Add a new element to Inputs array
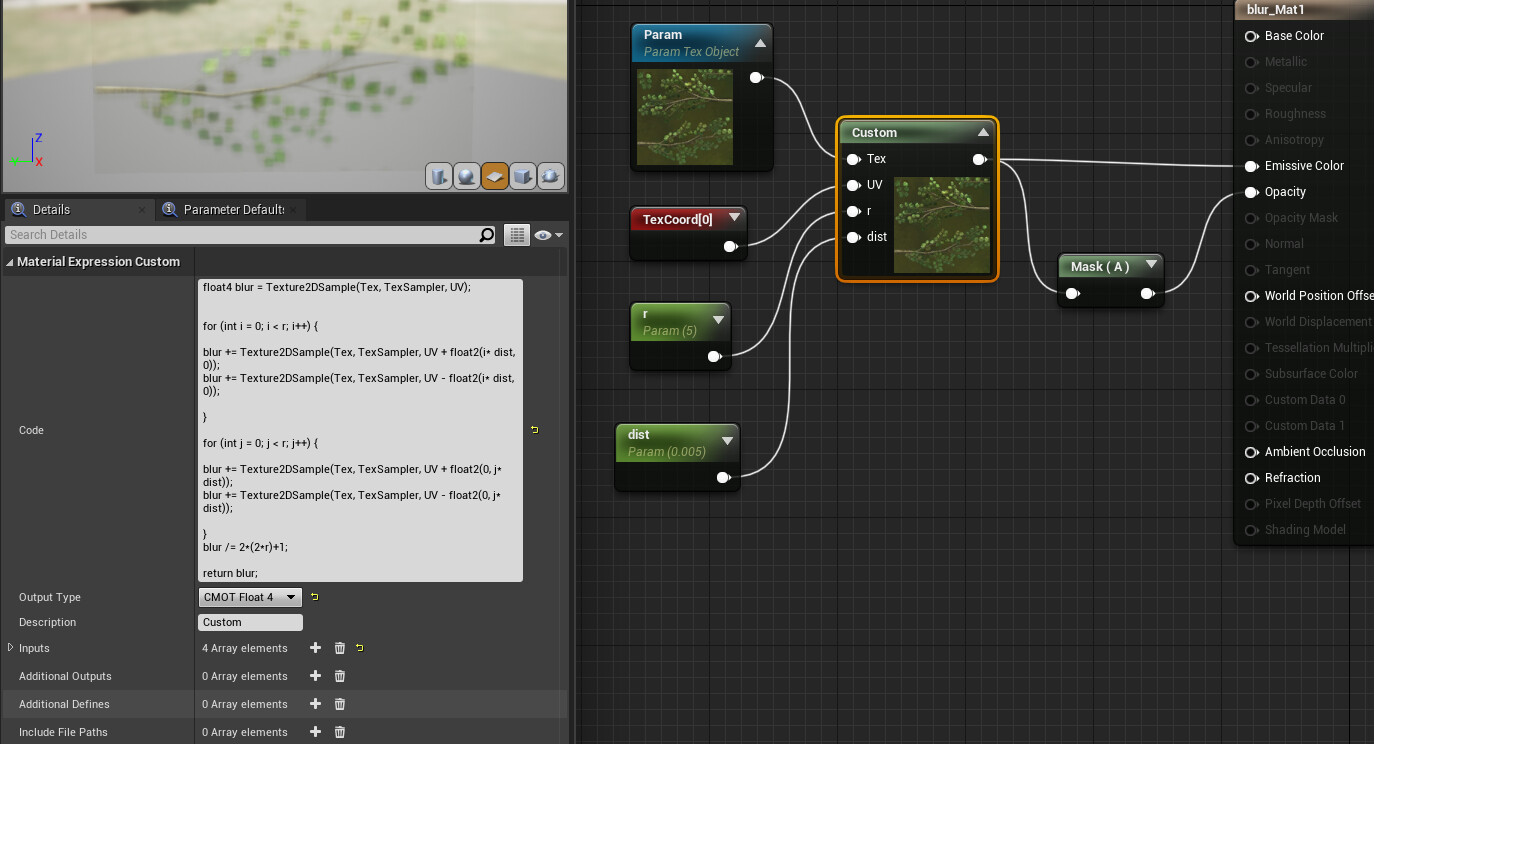Image resolution: width=1536 pixels, height=864 pixels. pyautogui.click(x=315, y=648)
